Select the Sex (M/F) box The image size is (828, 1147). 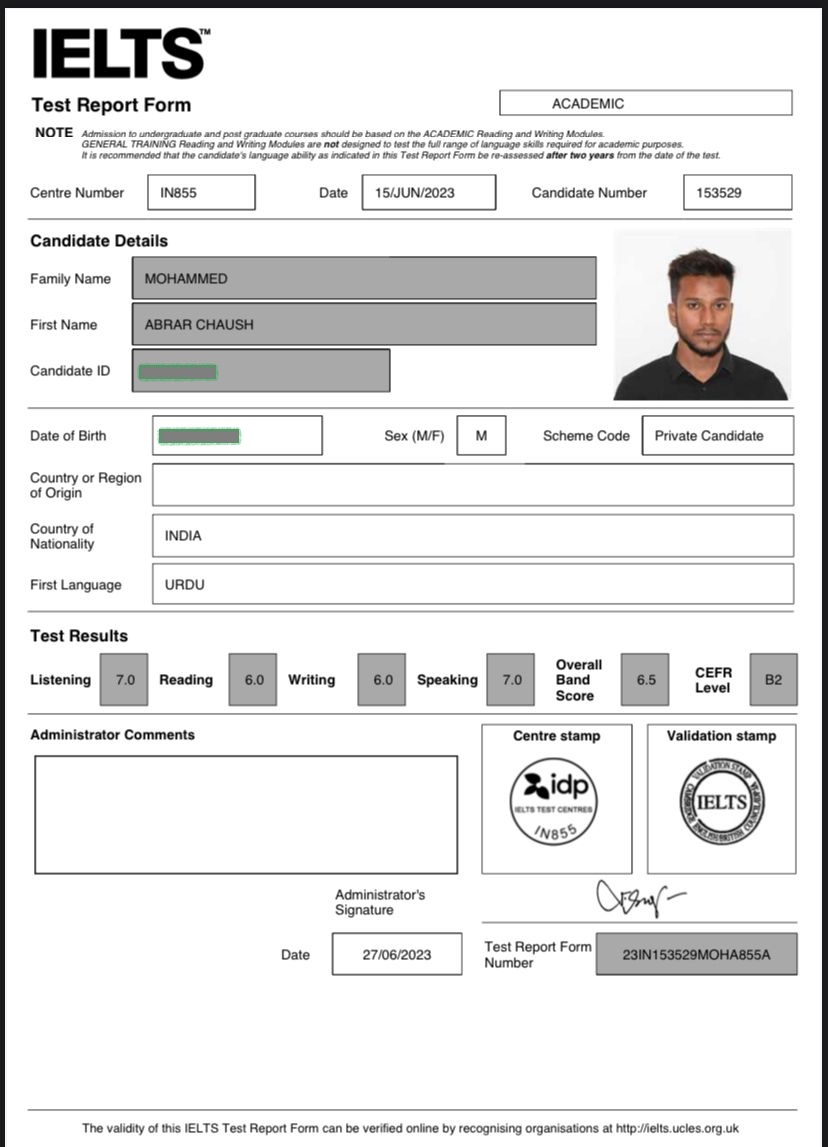[x=481, y=436]
